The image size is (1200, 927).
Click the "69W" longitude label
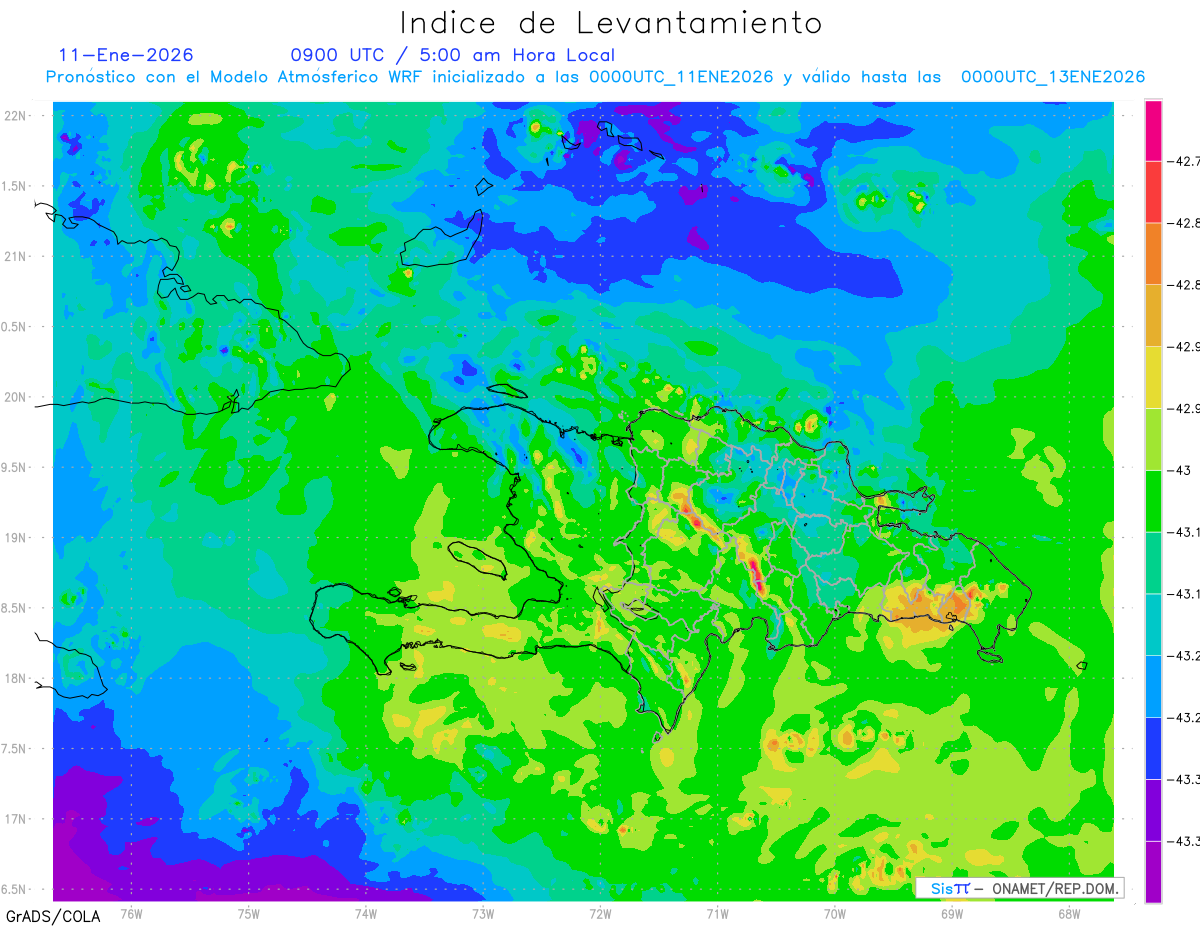click(x=952, y=913)
